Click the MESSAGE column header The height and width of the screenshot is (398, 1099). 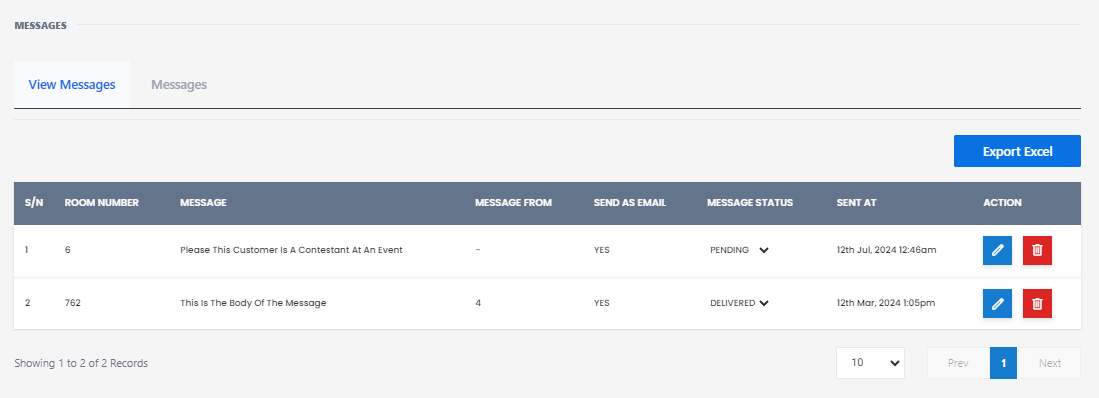coord(203,203)
